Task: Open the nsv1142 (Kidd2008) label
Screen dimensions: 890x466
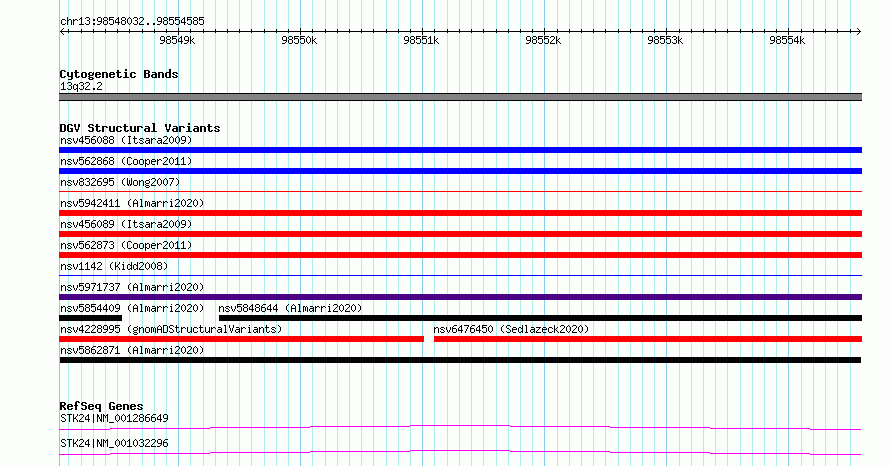Action: pos(114,266)
